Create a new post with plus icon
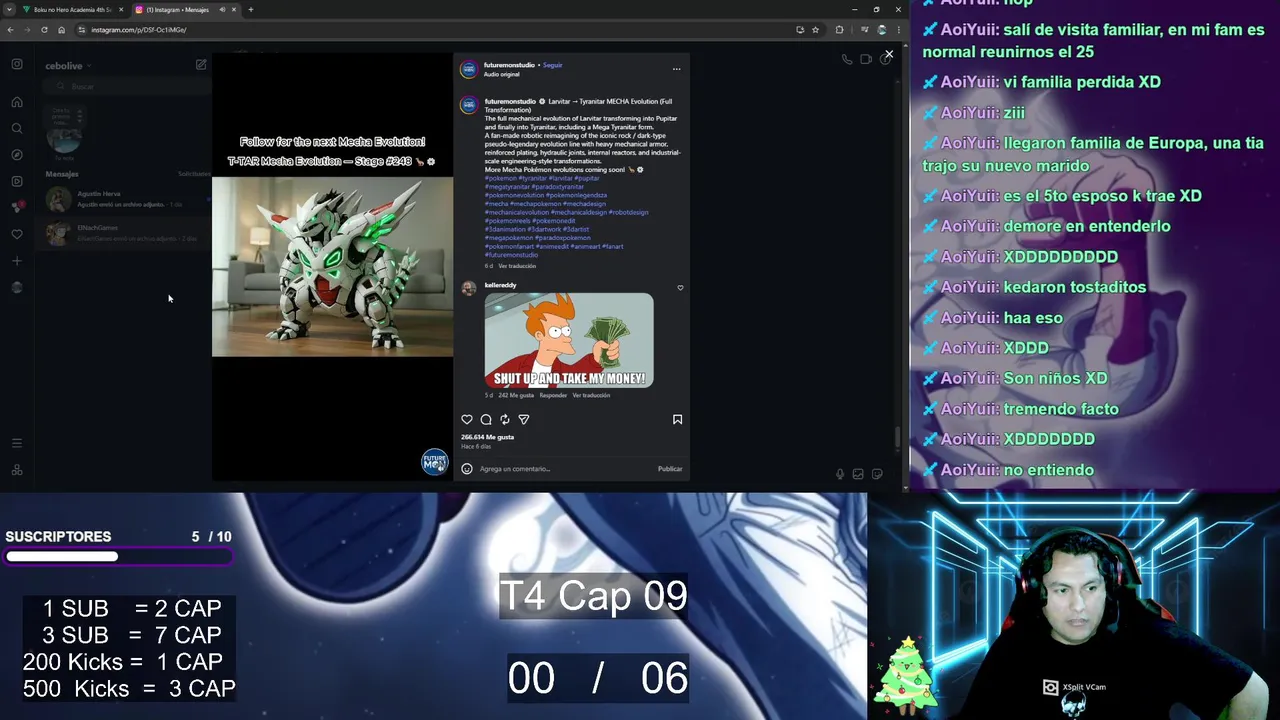This screenshot has height=720, width=1280. coord(17,261)
